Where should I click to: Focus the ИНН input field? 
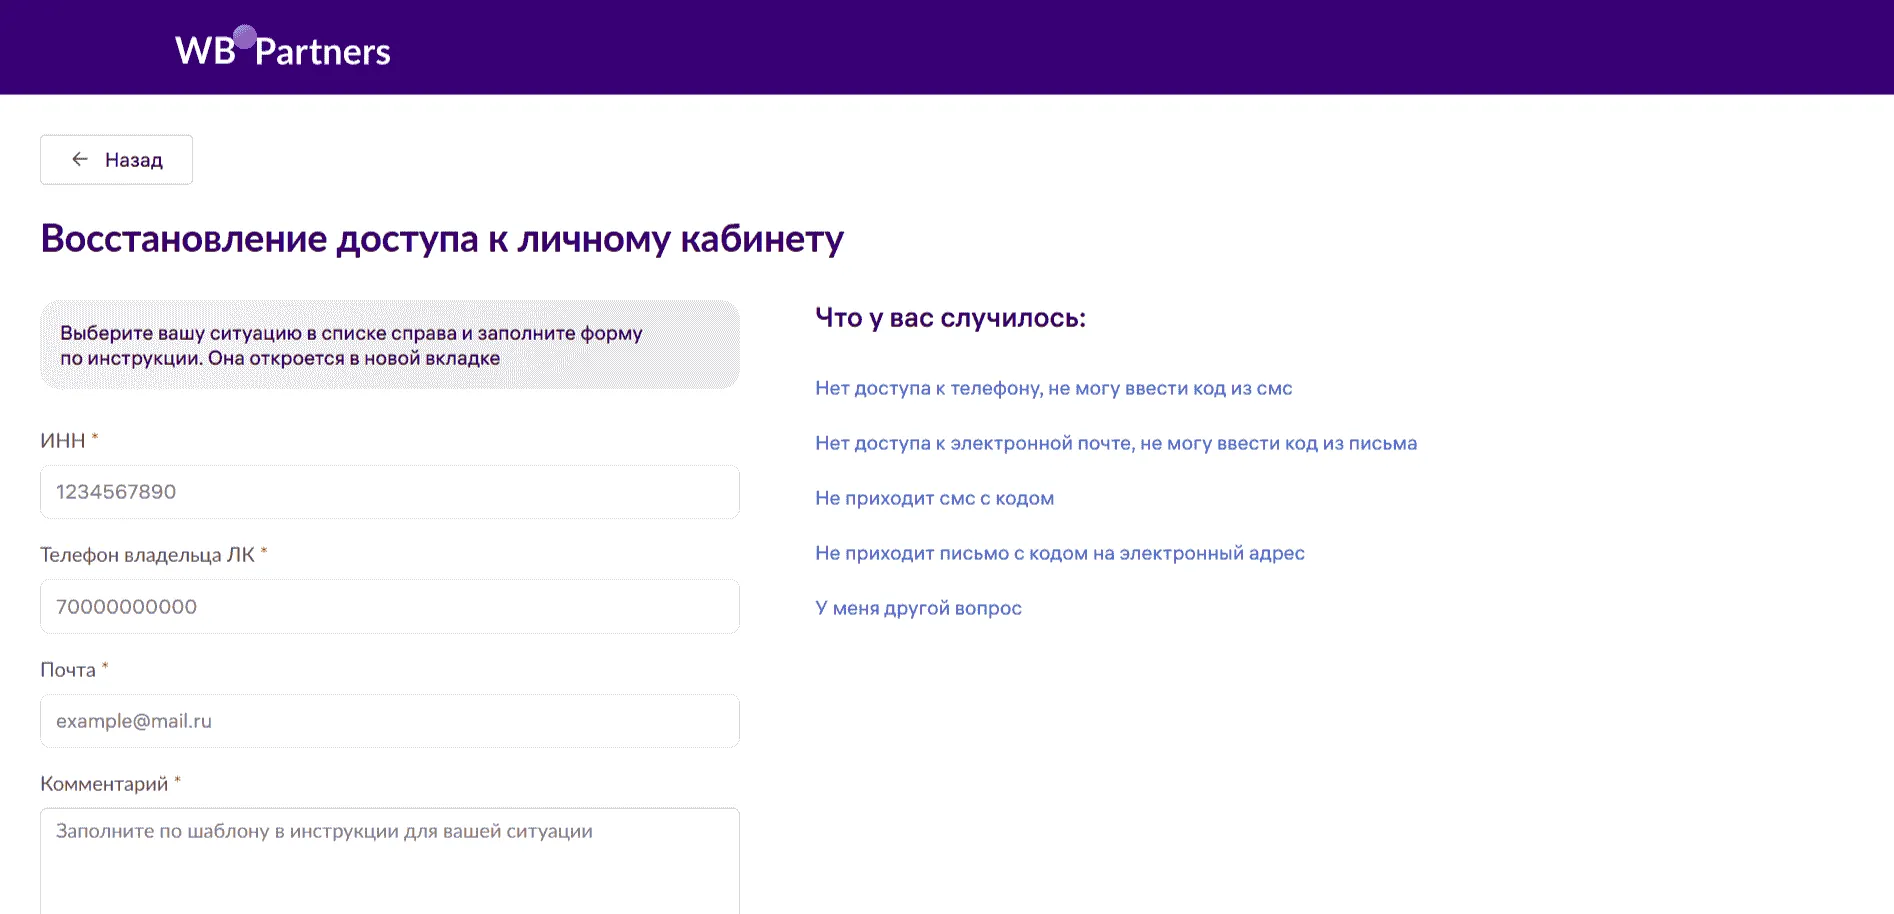(x=389, y=492)
